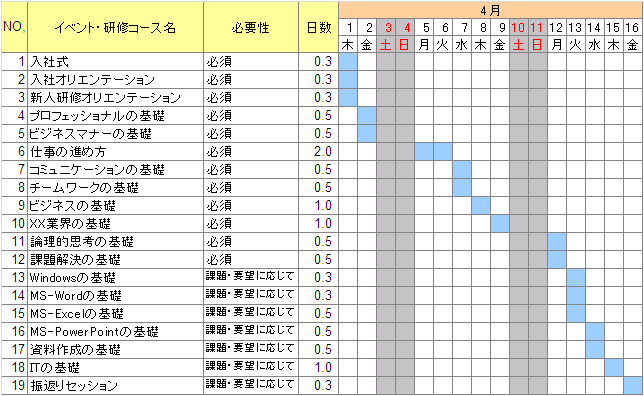
Task: Click the 1.0 days value for XX業界の基礎
Action: tap(319, 223)
